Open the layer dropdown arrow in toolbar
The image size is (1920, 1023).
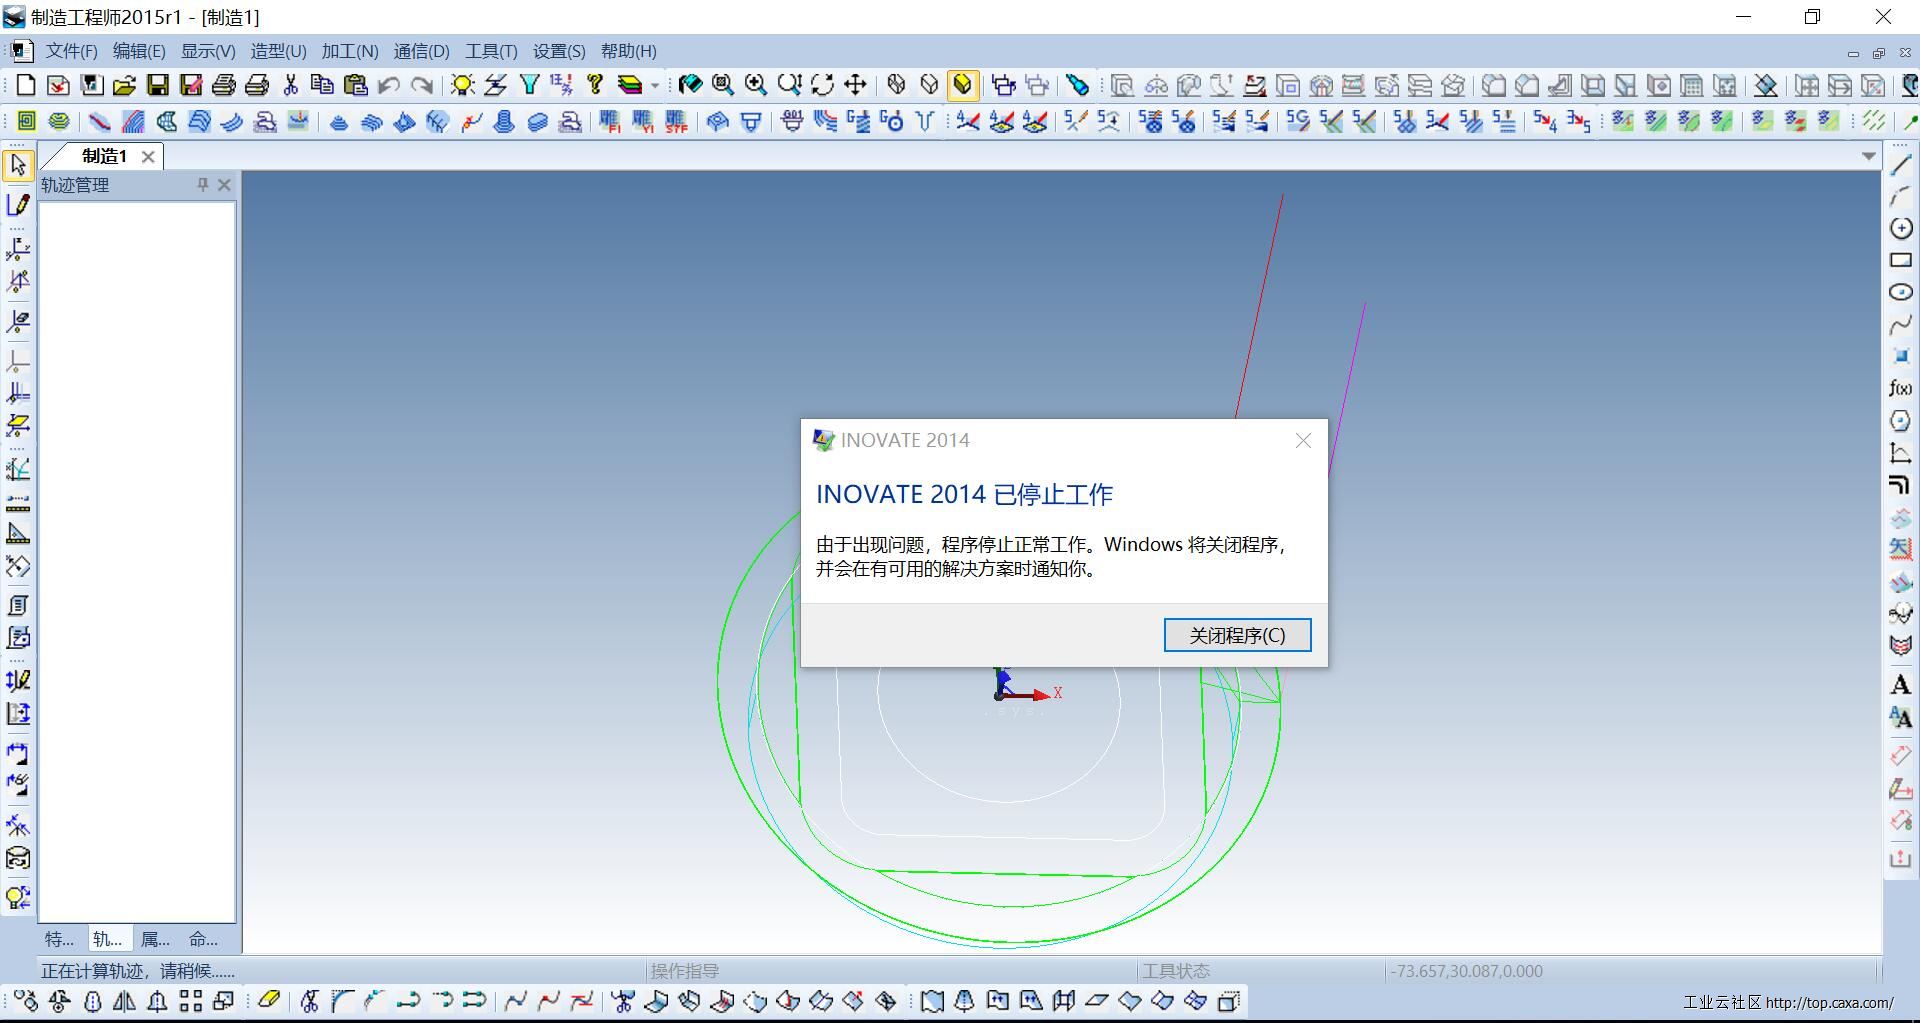click(655, 85)
